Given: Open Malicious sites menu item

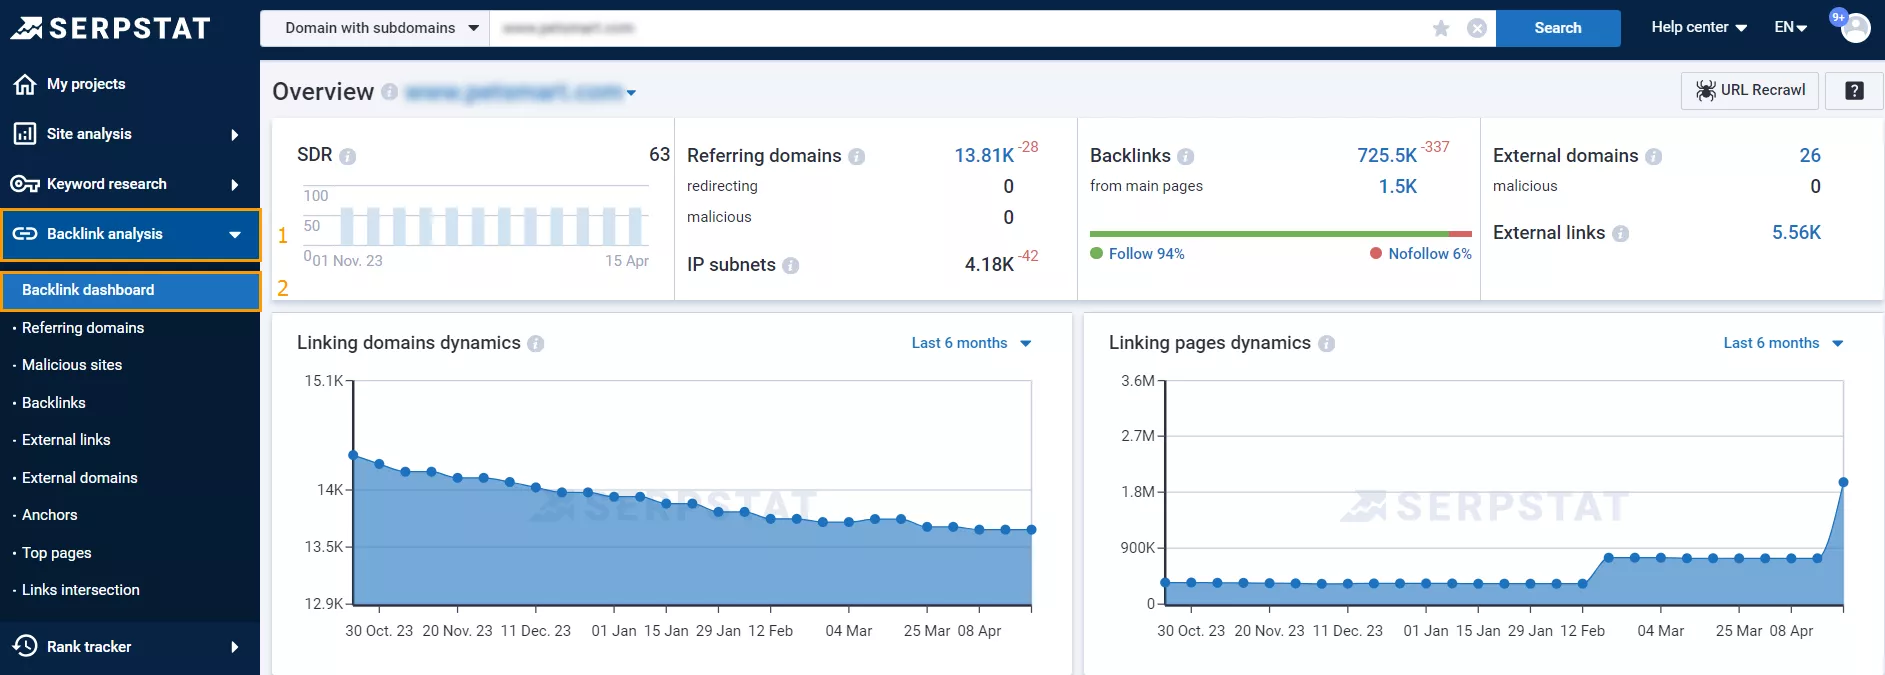Looking at the screenshot, I should 72,365.
